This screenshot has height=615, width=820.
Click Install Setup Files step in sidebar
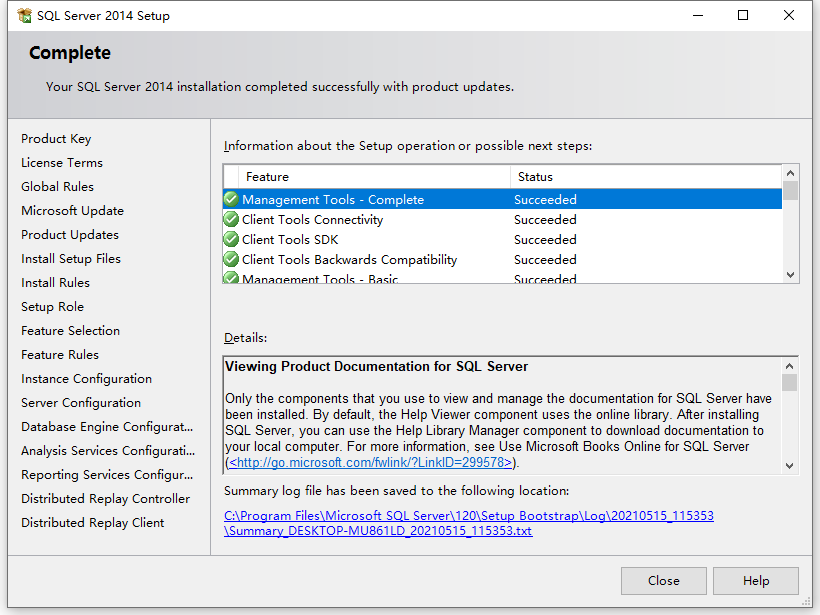[71, 259]
